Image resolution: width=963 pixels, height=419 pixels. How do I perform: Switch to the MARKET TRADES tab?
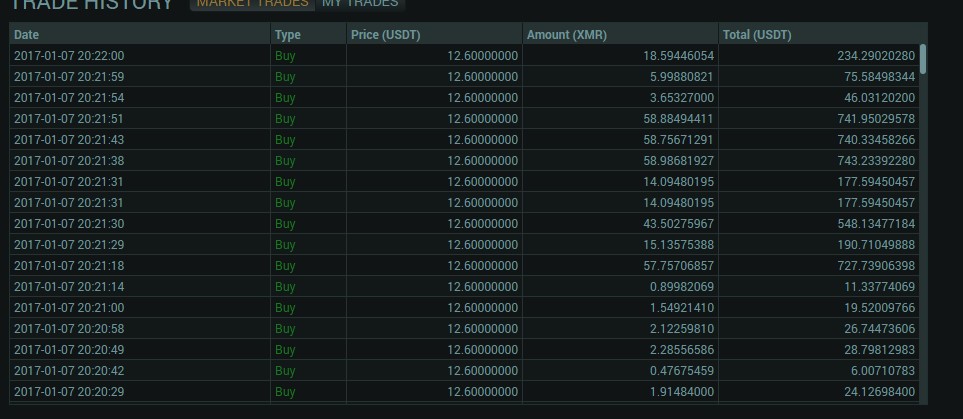[252, 4]
